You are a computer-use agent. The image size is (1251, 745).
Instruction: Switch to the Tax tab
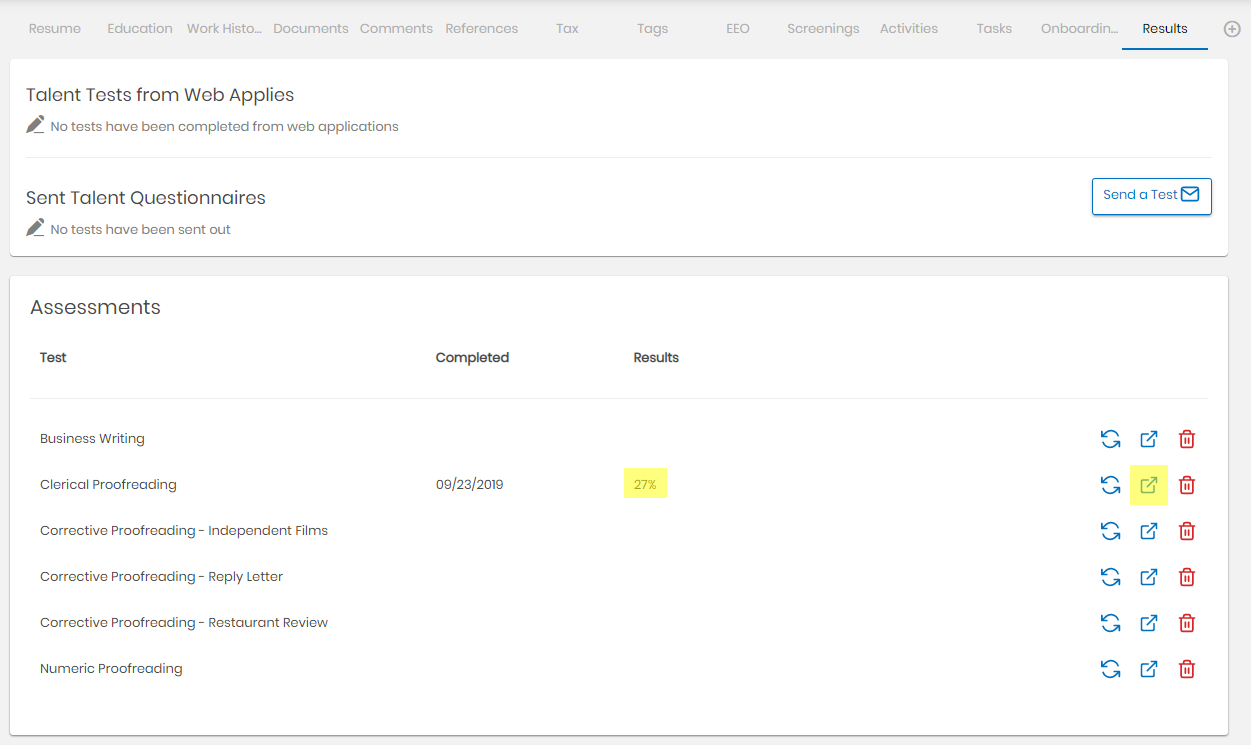point(567,29)
